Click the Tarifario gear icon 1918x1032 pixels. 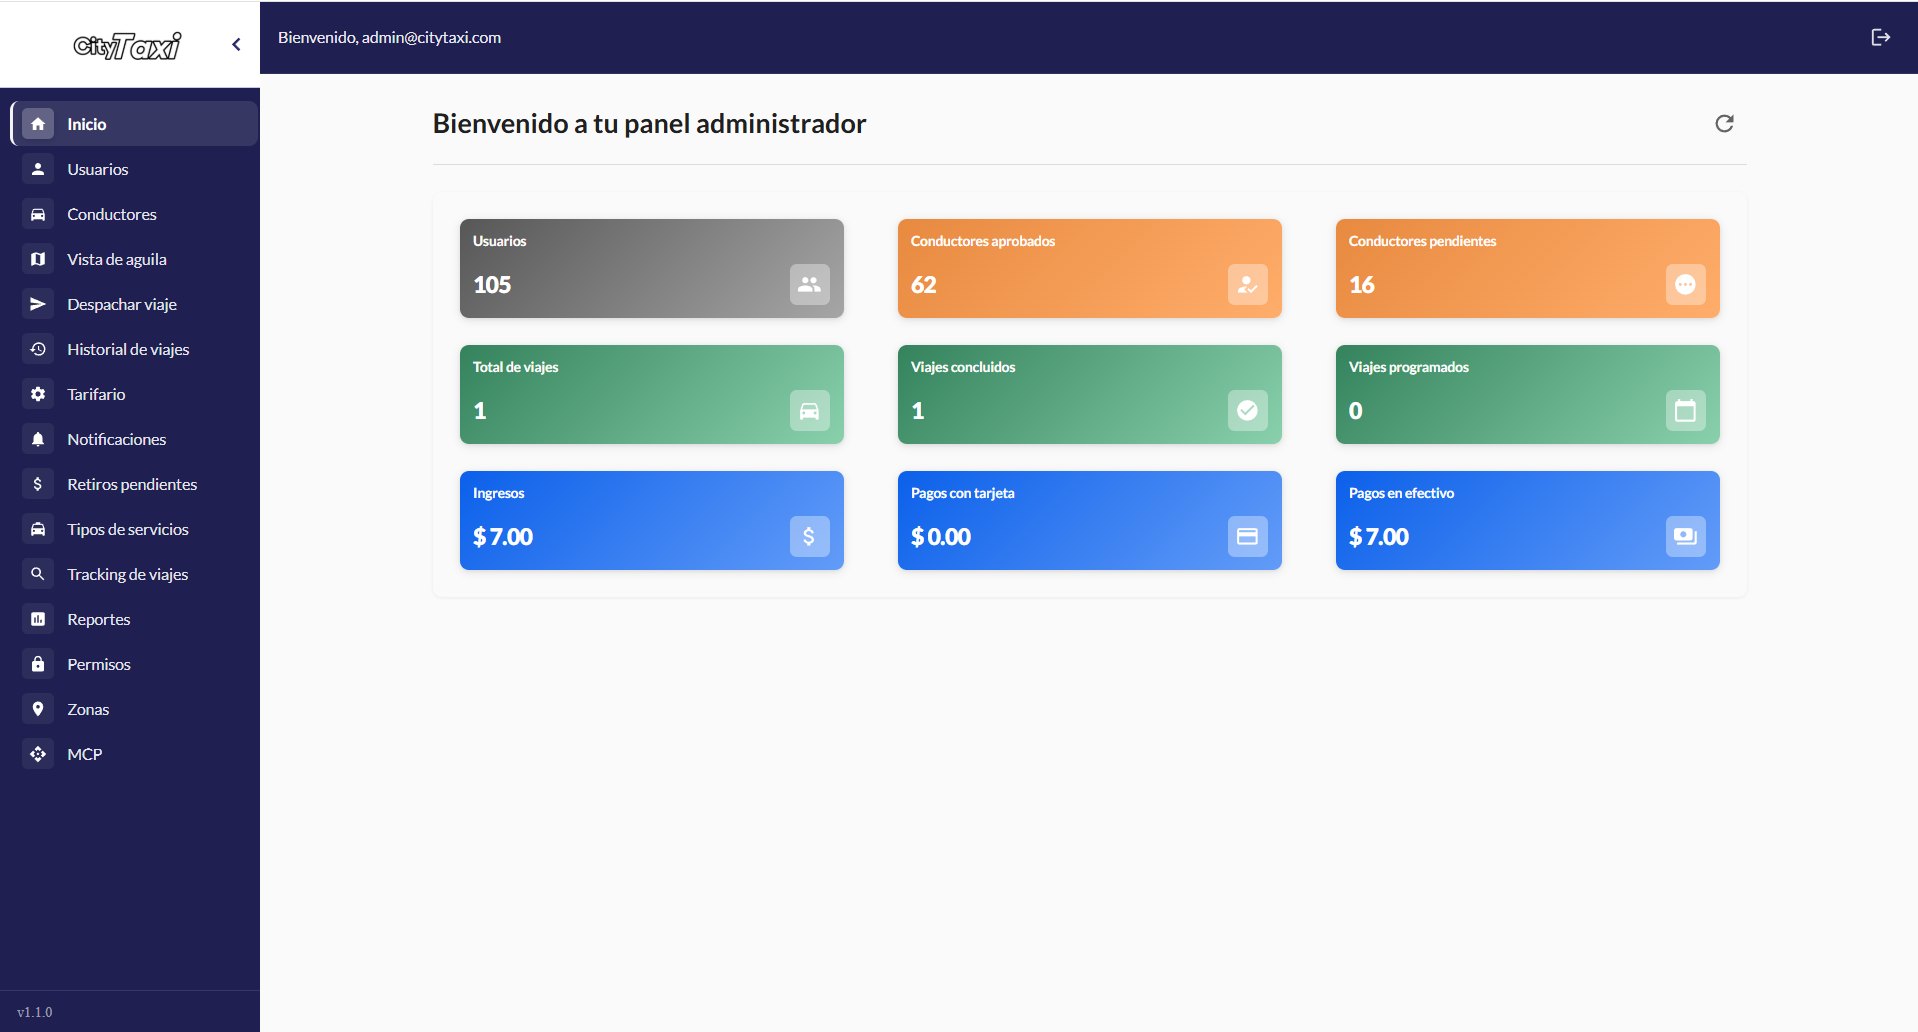38,394
